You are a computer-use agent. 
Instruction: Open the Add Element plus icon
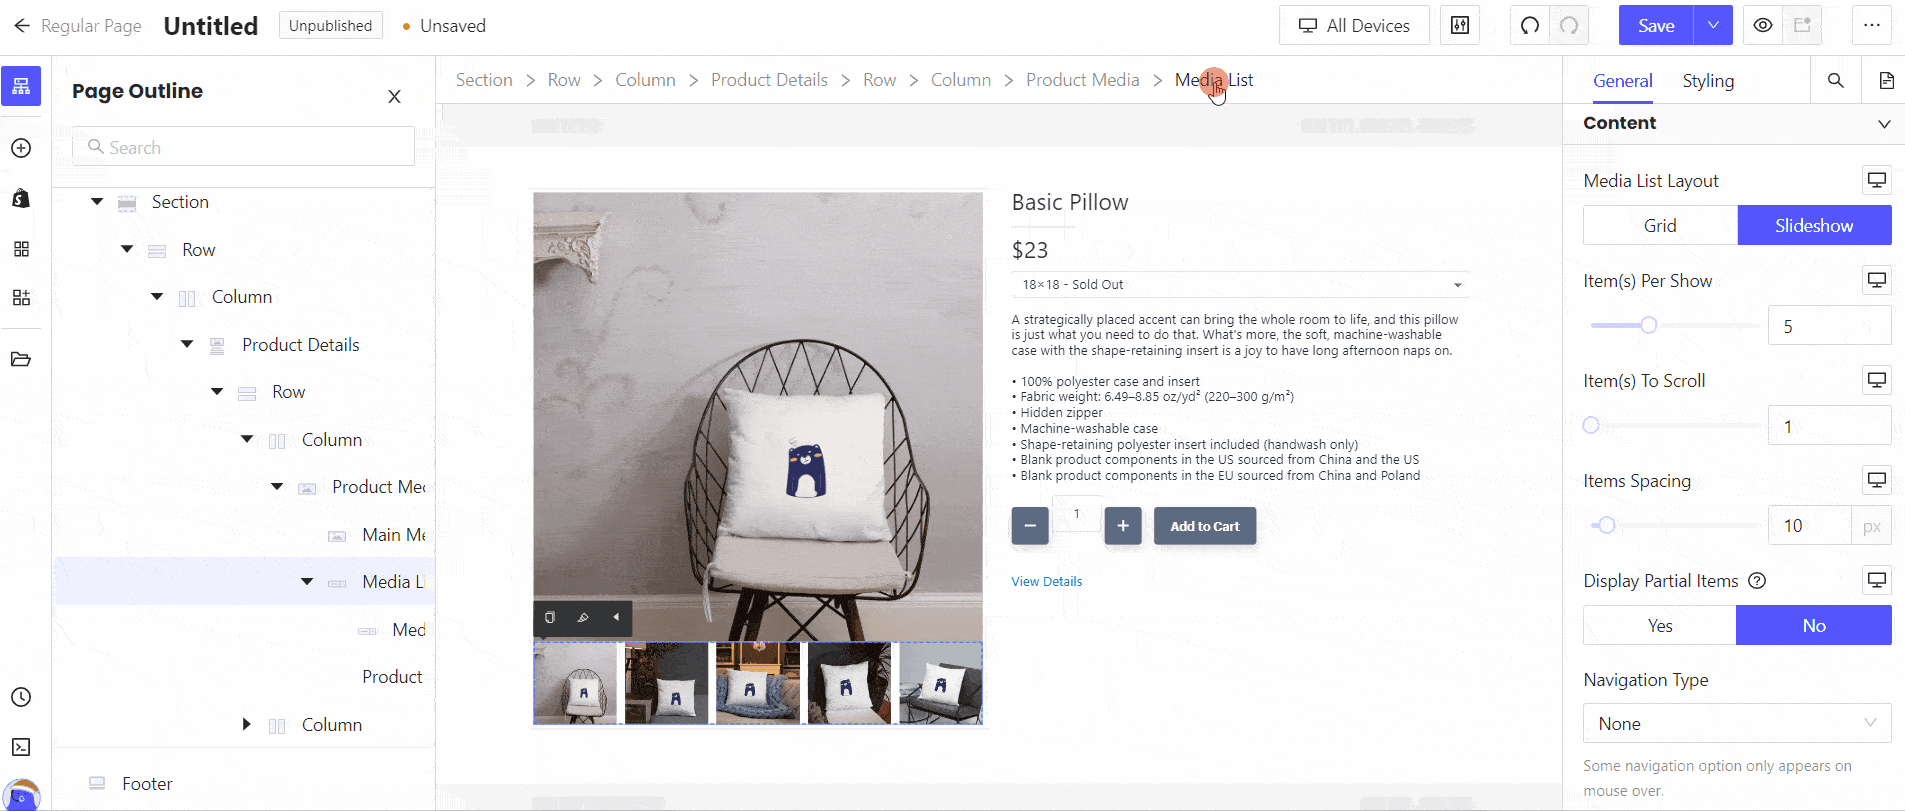tap(21, 148)
